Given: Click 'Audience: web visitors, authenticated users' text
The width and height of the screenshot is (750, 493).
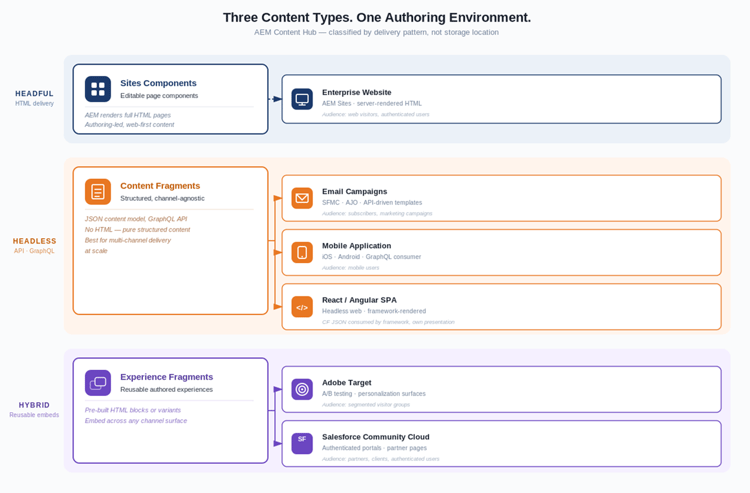Looking at the screenshot, I should point(375,114).
